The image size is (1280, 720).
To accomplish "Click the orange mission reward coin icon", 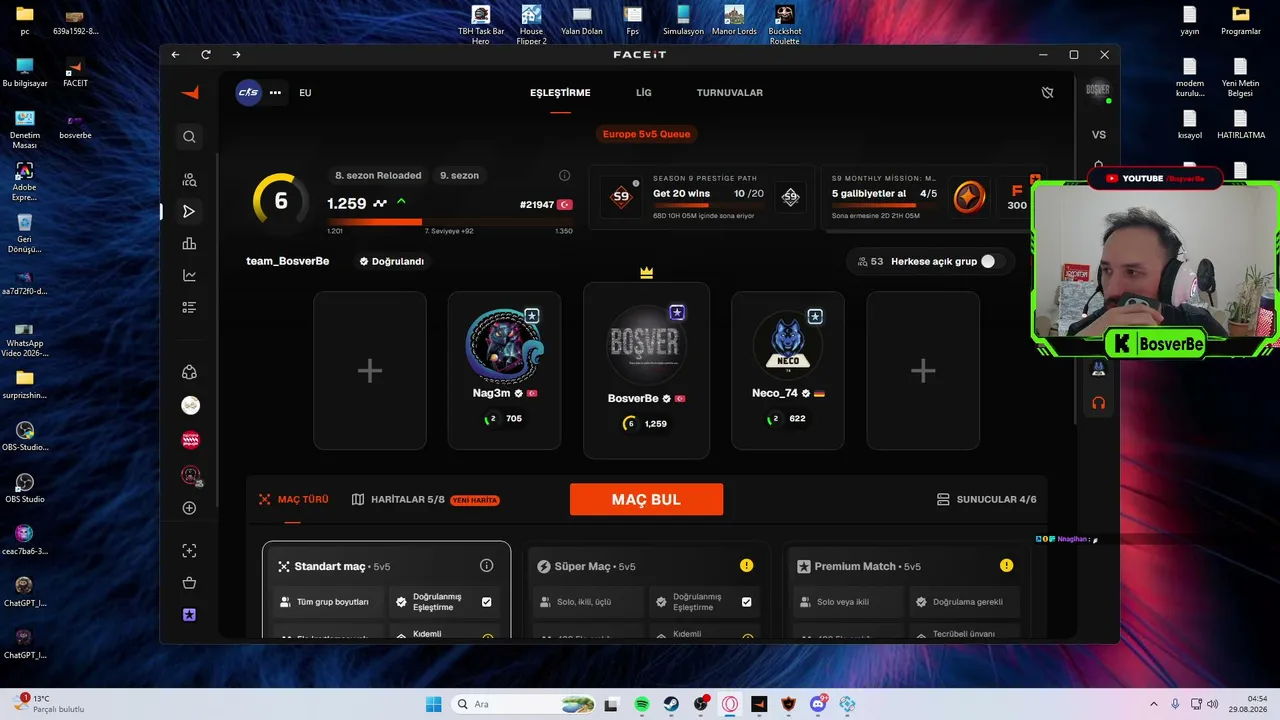I will click(x=968, y=197).
